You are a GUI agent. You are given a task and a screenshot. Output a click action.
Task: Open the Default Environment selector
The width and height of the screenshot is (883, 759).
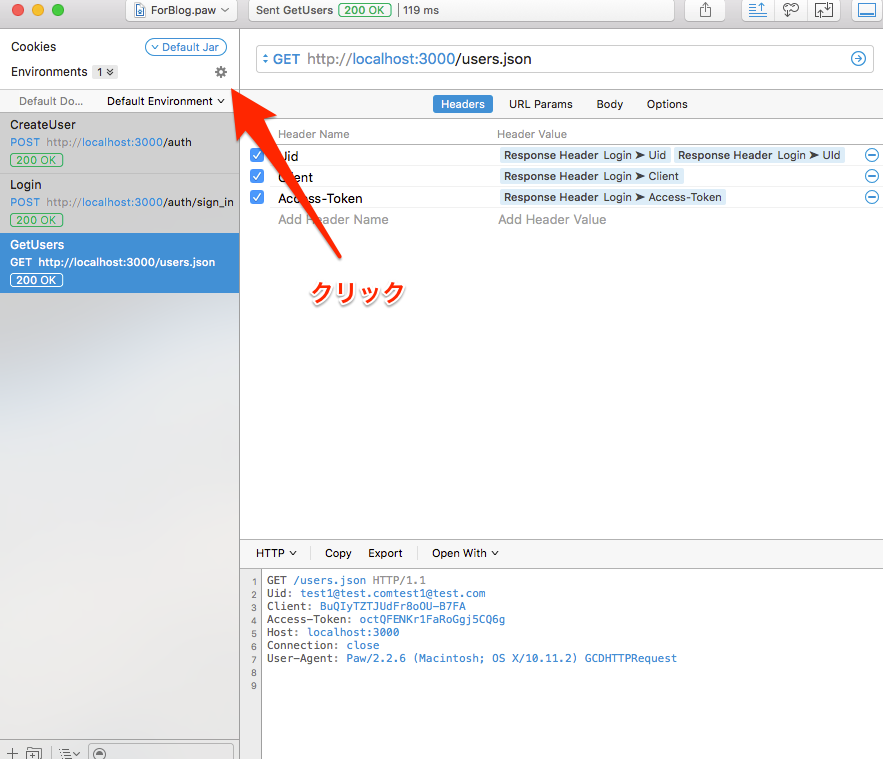coord(166,101)
